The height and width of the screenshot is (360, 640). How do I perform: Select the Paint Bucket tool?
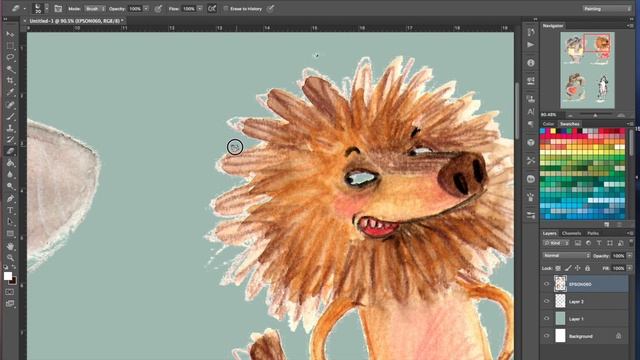coord(10,163)
